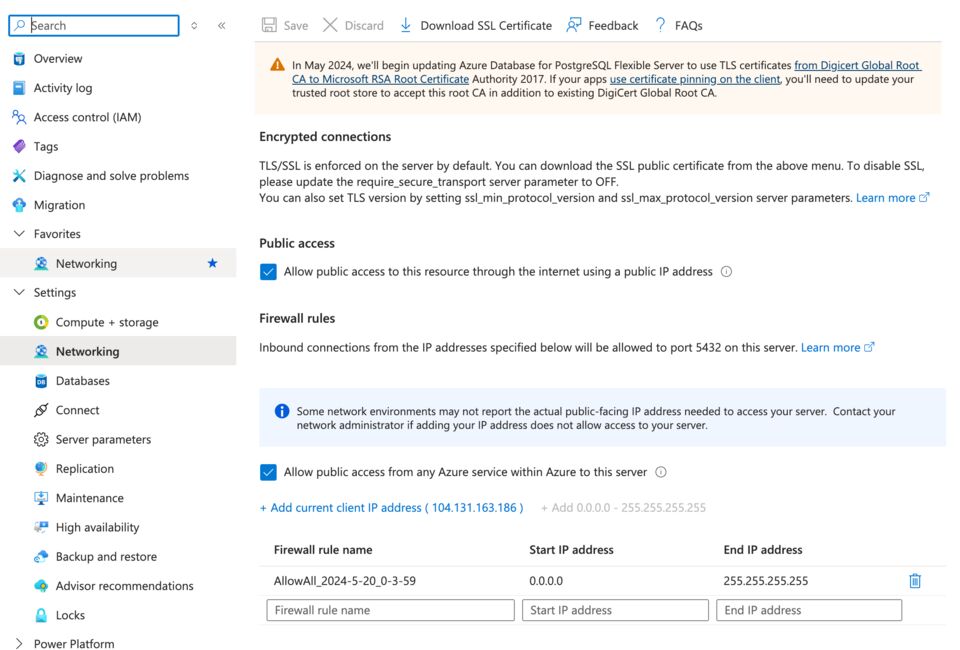Collapse the Settings section

[19, 293]
